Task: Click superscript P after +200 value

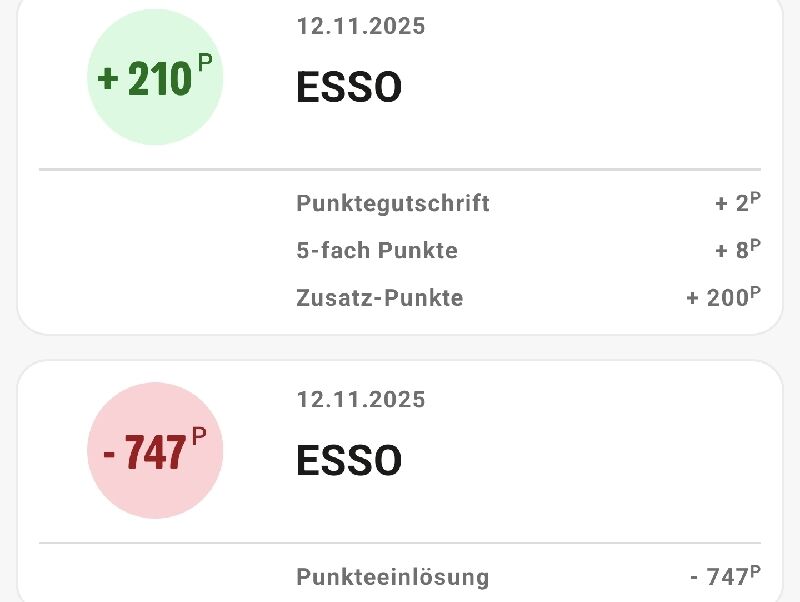Action: pos(756,292)
